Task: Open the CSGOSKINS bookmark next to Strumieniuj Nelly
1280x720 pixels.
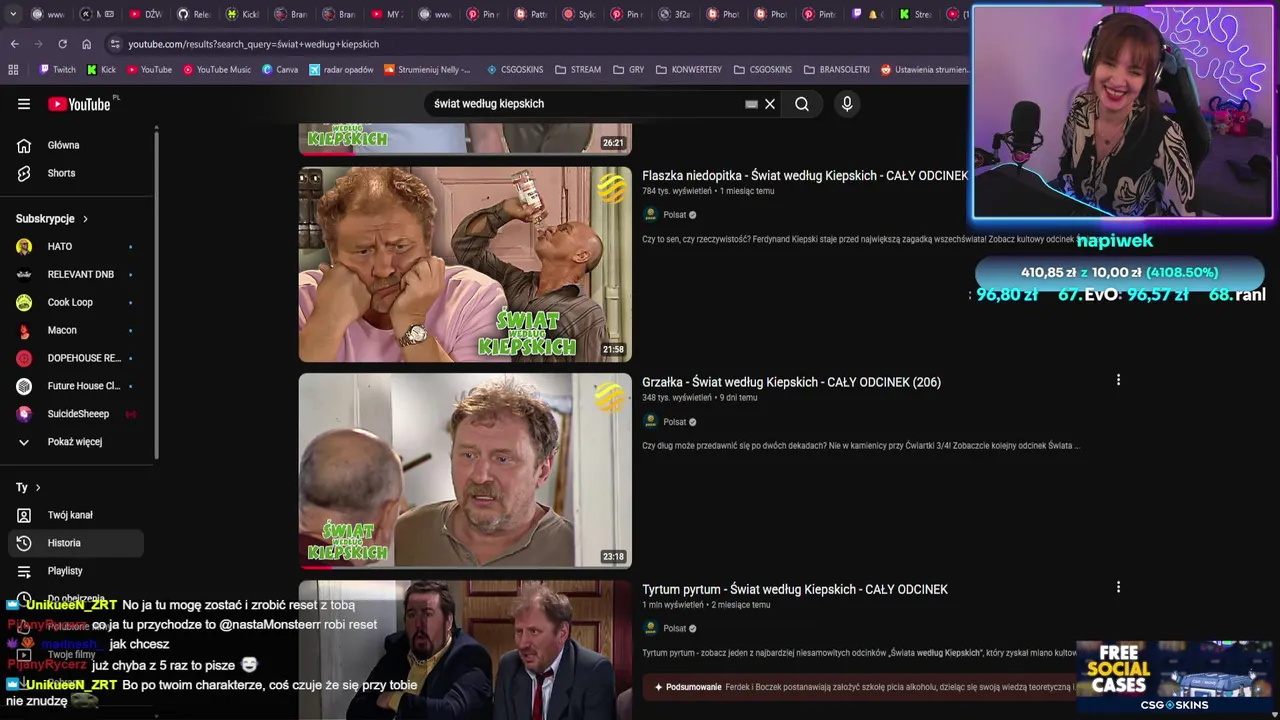Action: 515,70
